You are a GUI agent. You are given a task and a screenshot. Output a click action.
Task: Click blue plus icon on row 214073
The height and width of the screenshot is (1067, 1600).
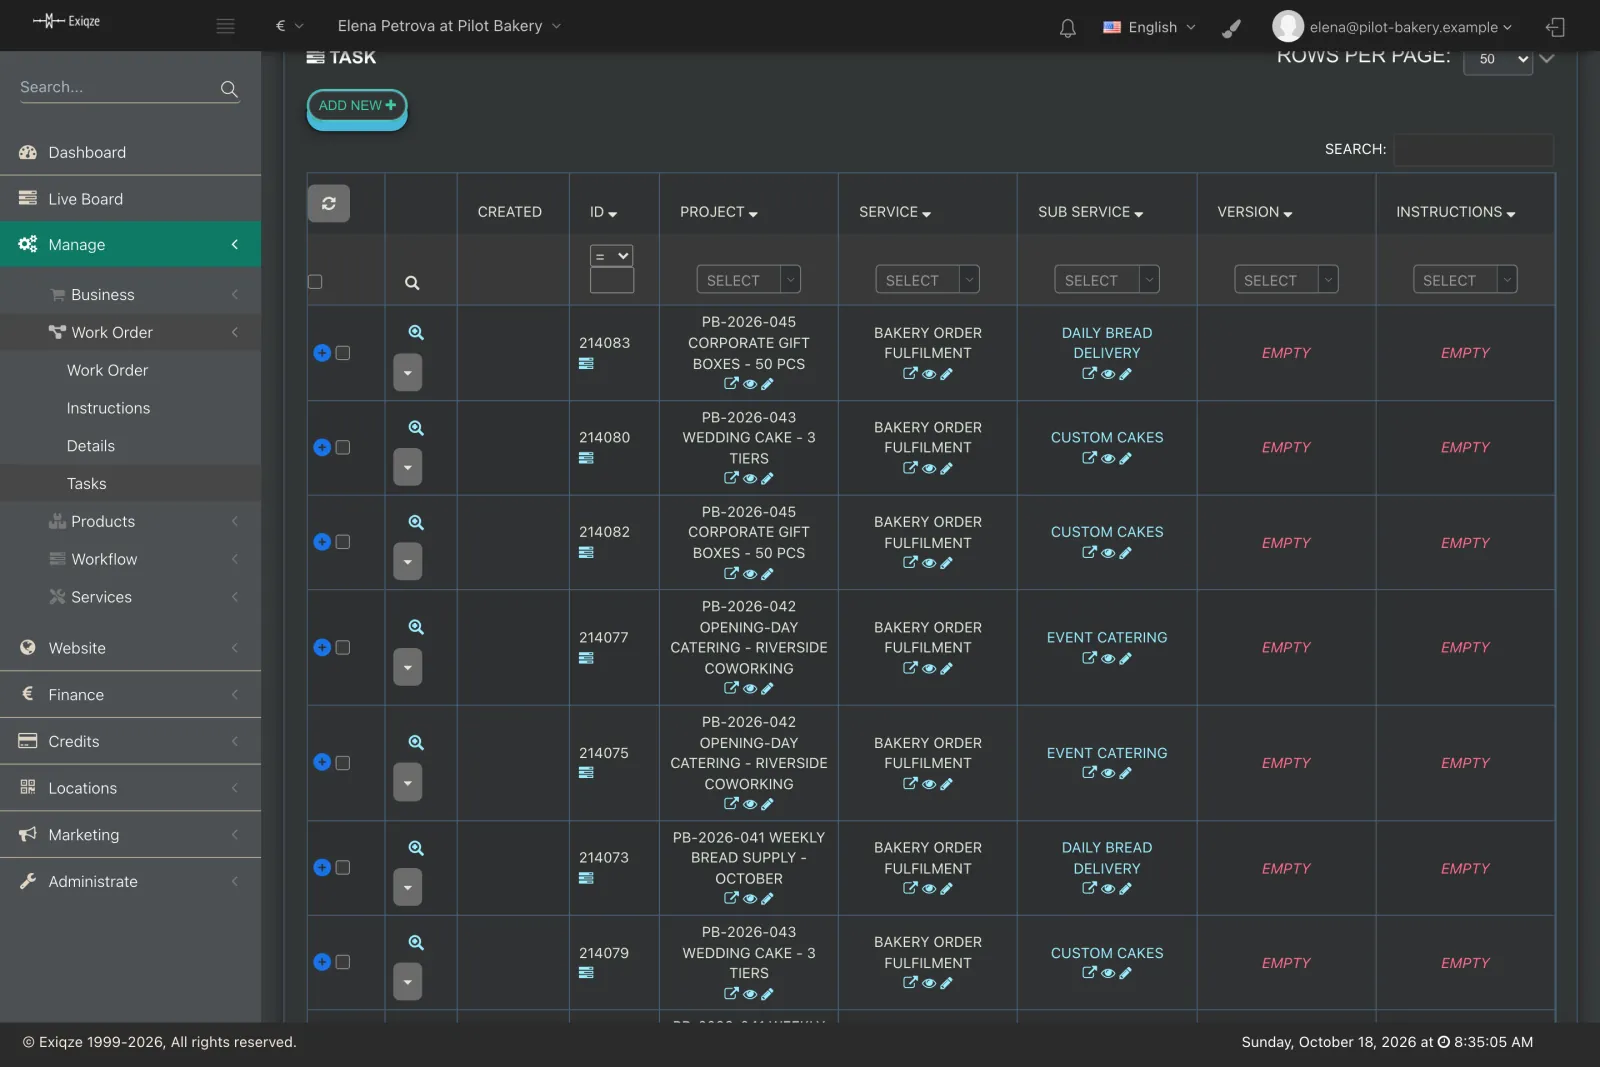point(322,868)
